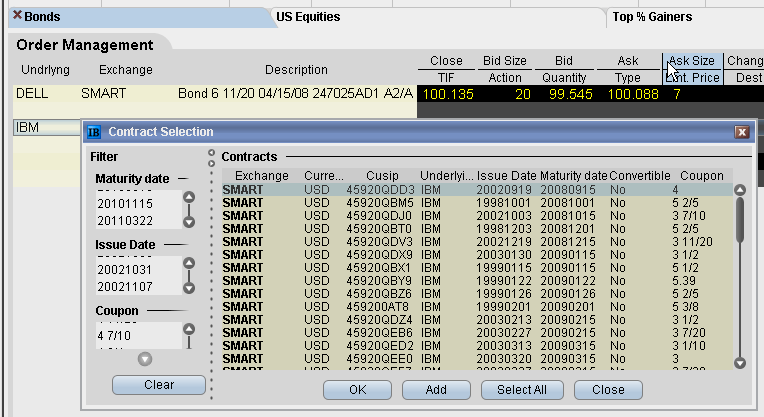Click the IB logo in Contract Selection title bar
The width and height of the screenshot is (764, 417).
(94, 132)
